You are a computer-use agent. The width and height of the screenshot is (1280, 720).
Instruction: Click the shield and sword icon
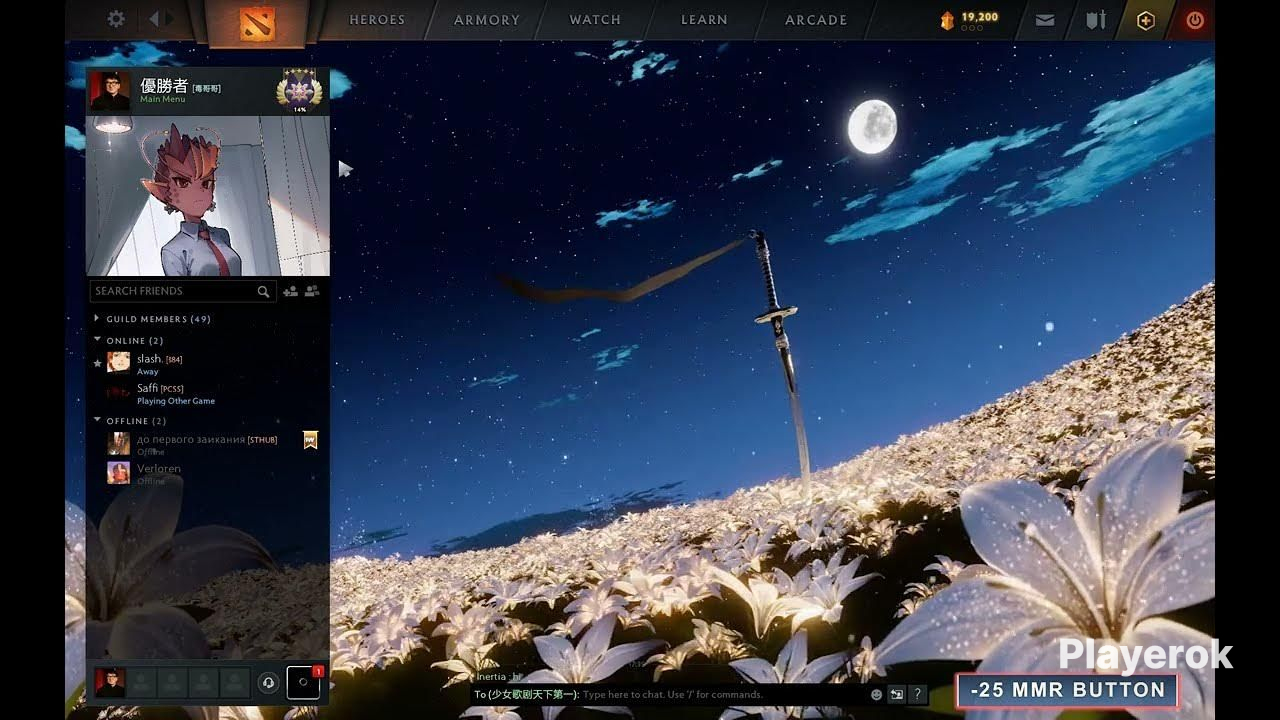tap(1096, 20)
